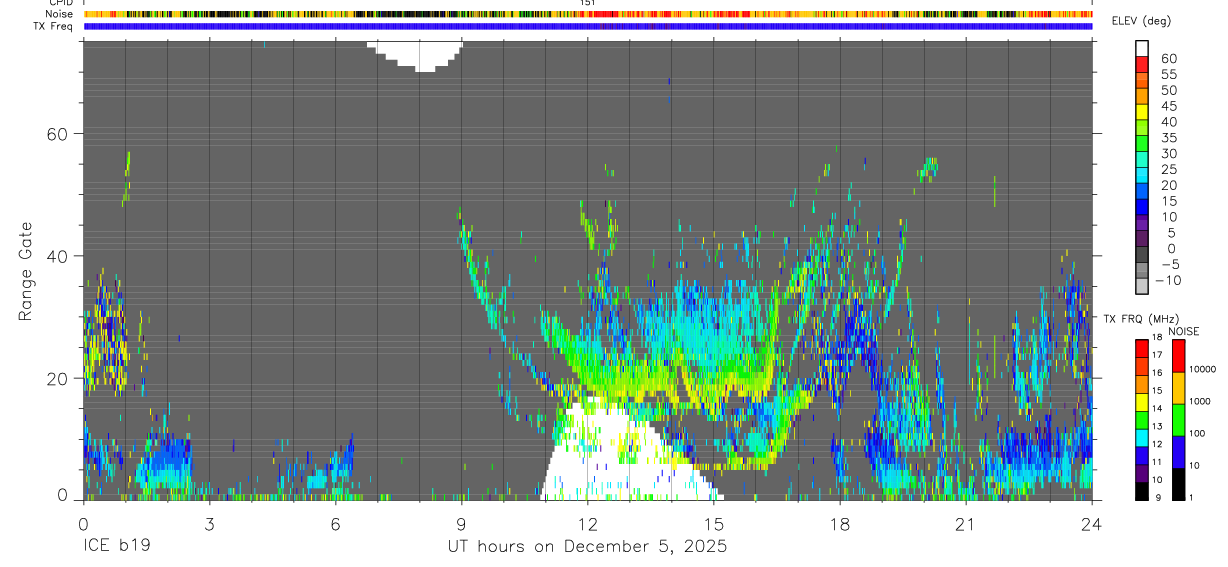This screenshot has height=567, width=1228.
Task: Click the '60' label on the ELEV scale
Action: (1168, 58)
